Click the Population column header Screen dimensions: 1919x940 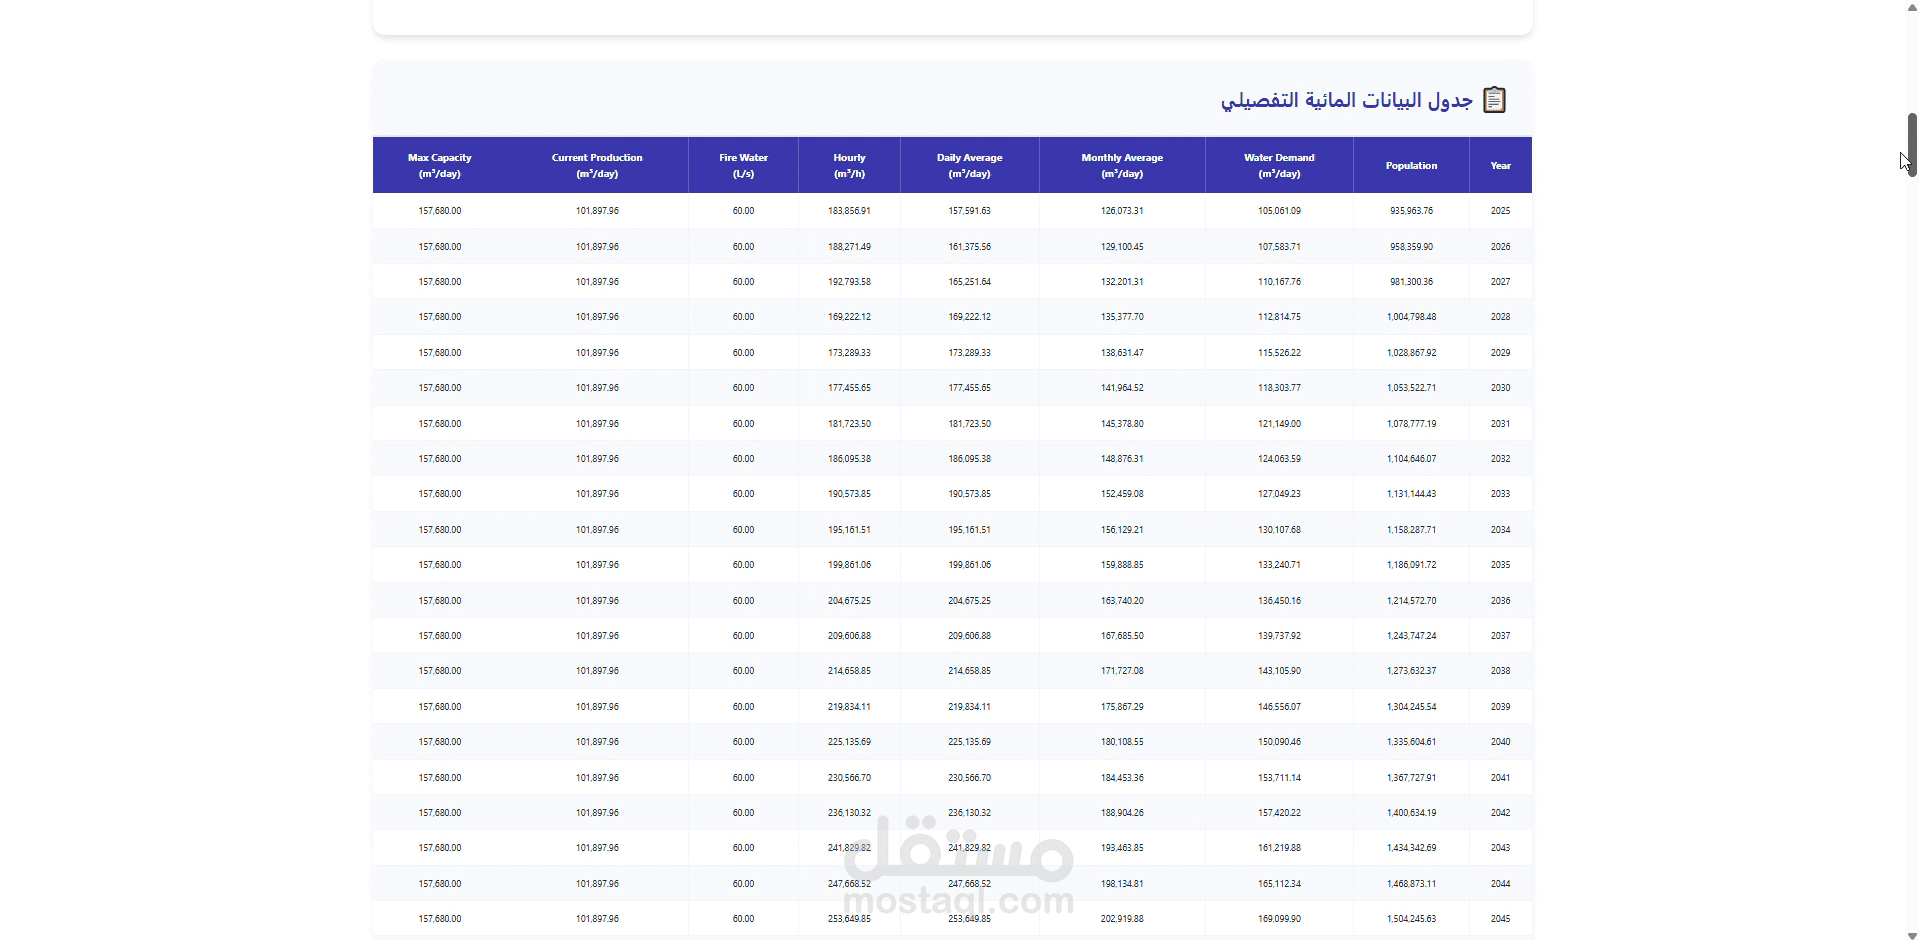click(x=1411, y=166)
